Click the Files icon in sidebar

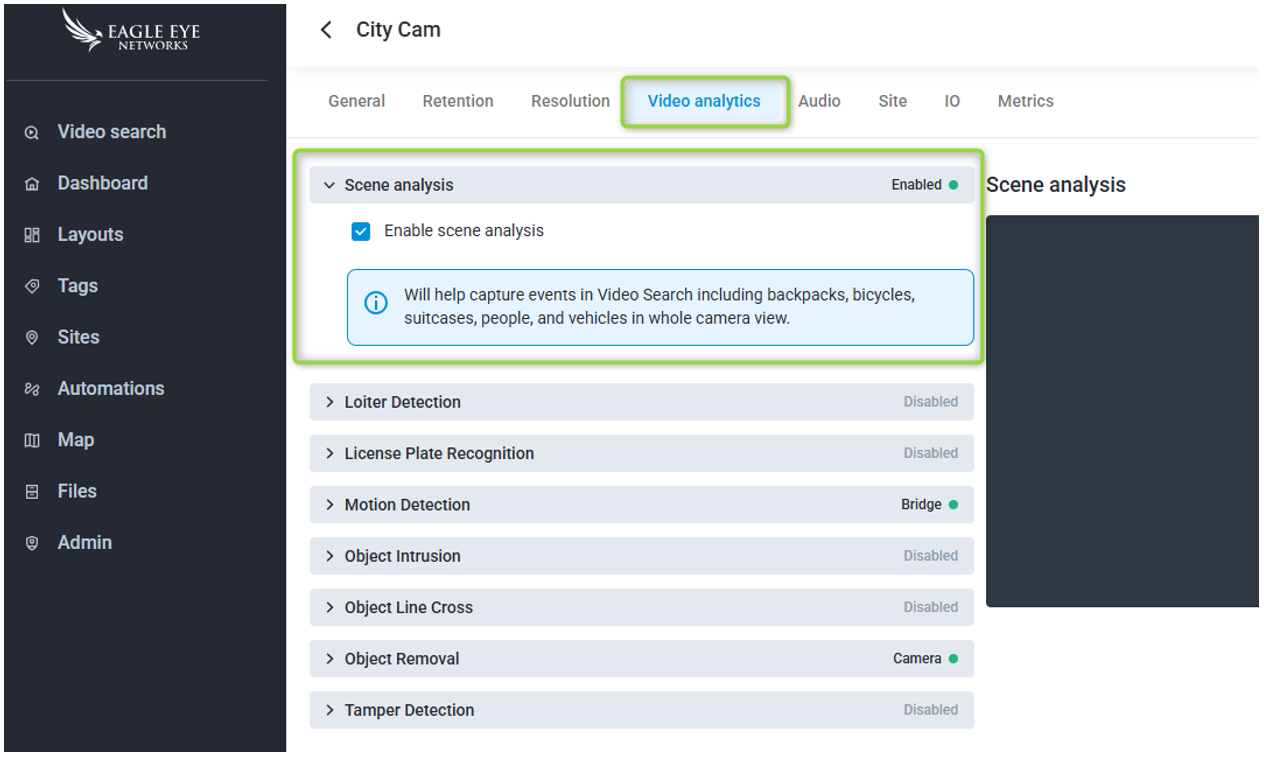[x=32, y=492]
